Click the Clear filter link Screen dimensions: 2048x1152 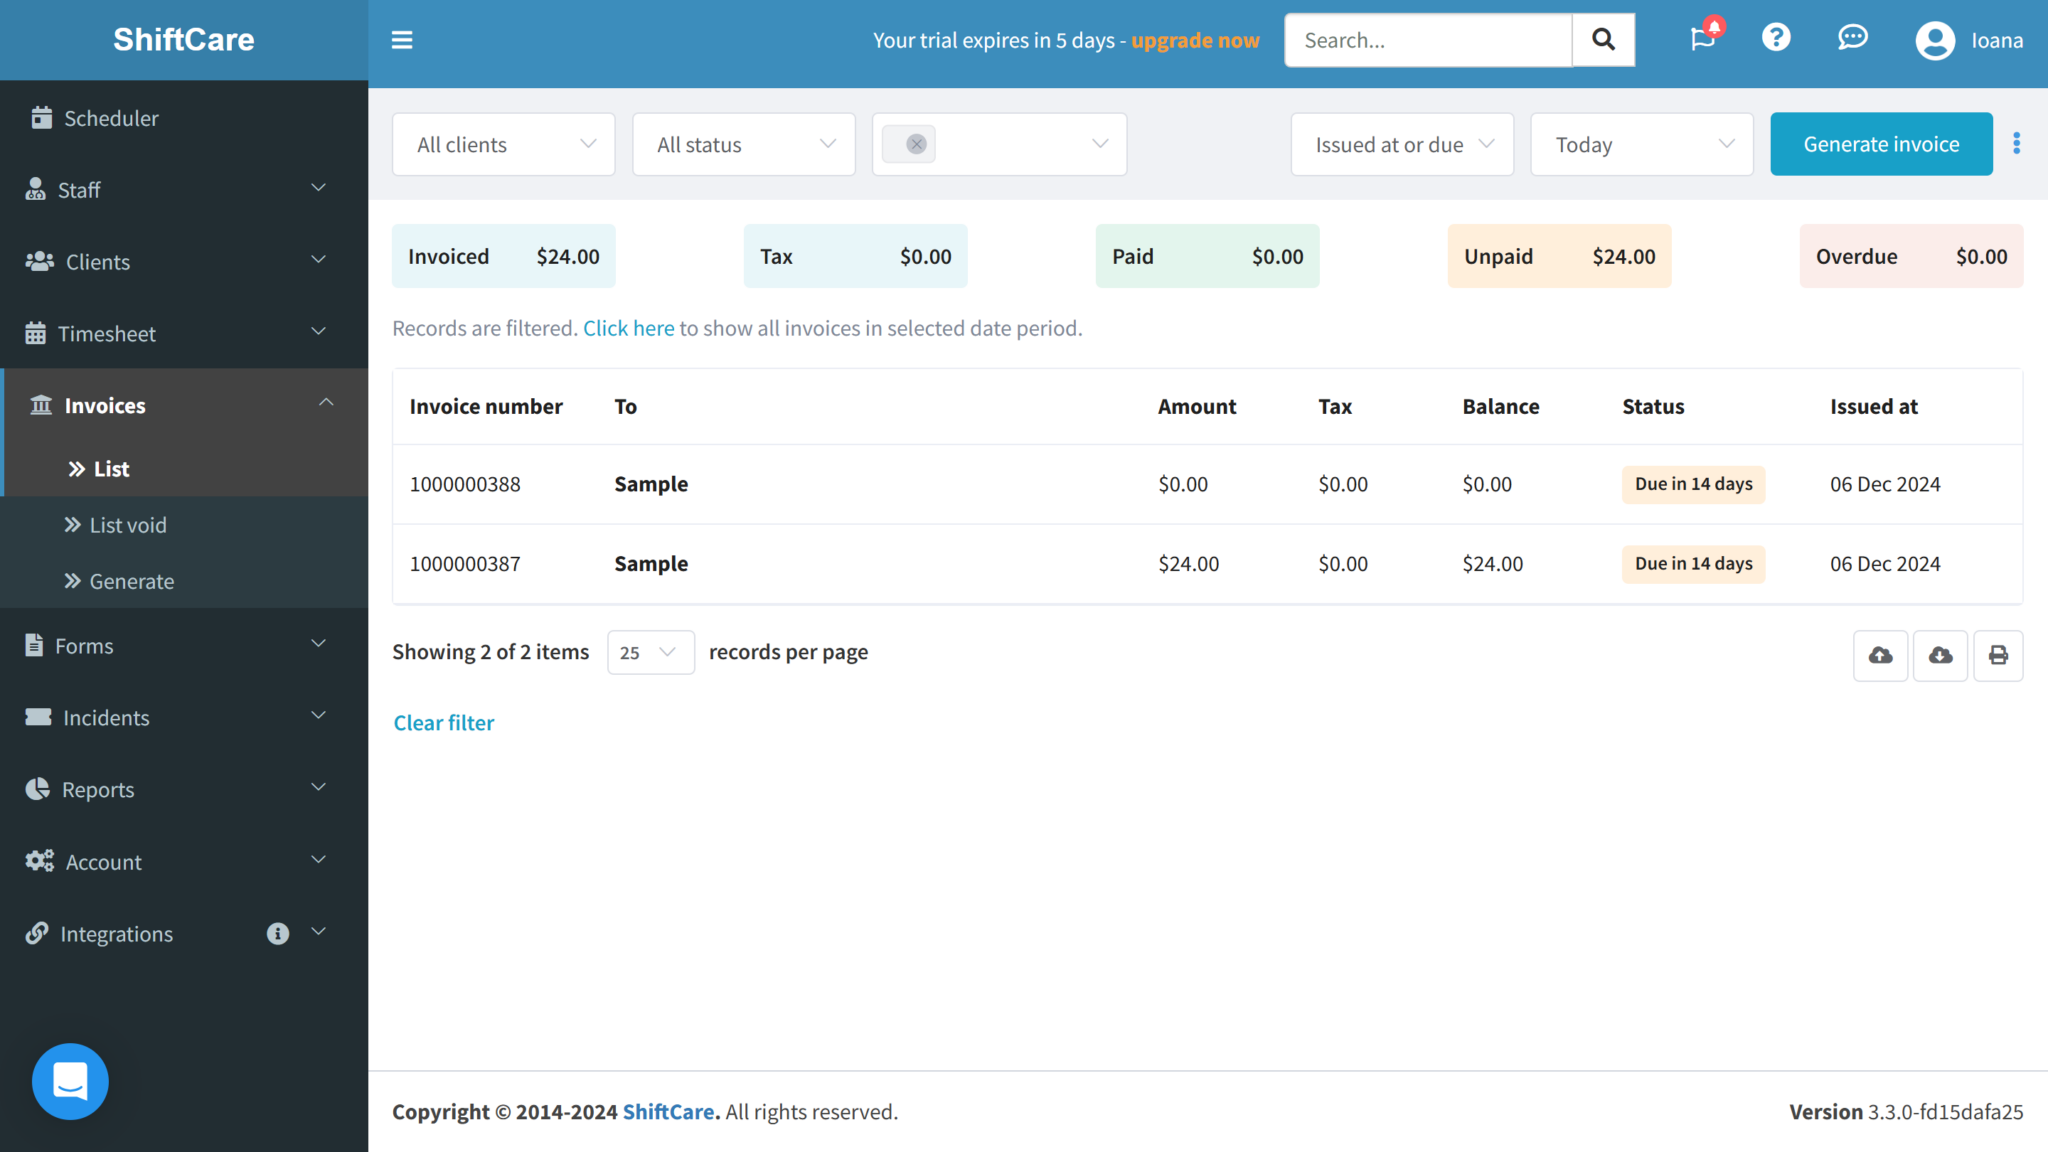[444, 722]
